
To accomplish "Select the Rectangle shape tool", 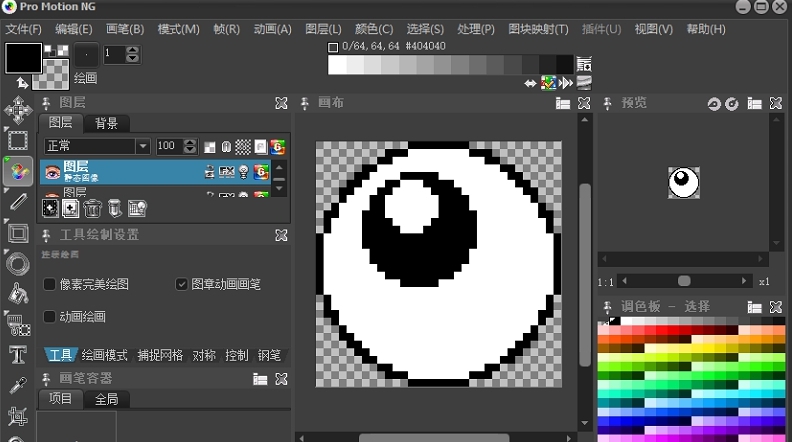I will point(18,233).
